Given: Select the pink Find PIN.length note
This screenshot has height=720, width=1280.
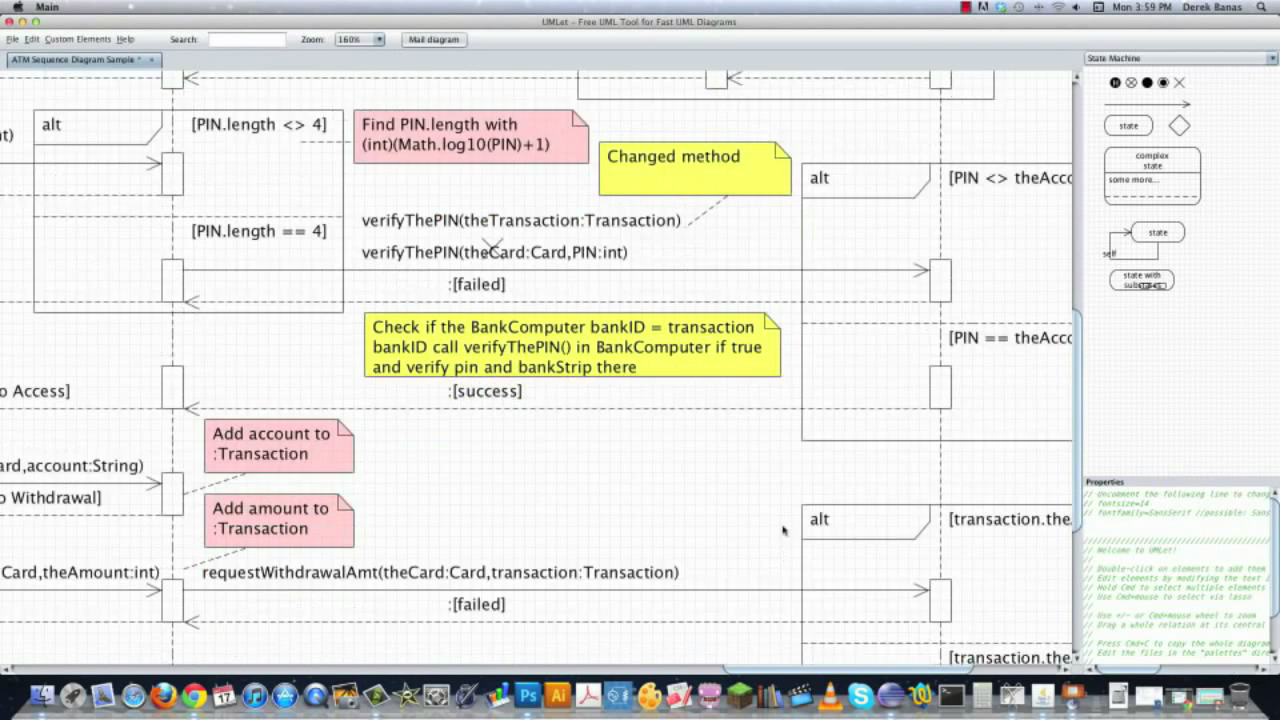Looking at the screenshot, I should point(471,136).
